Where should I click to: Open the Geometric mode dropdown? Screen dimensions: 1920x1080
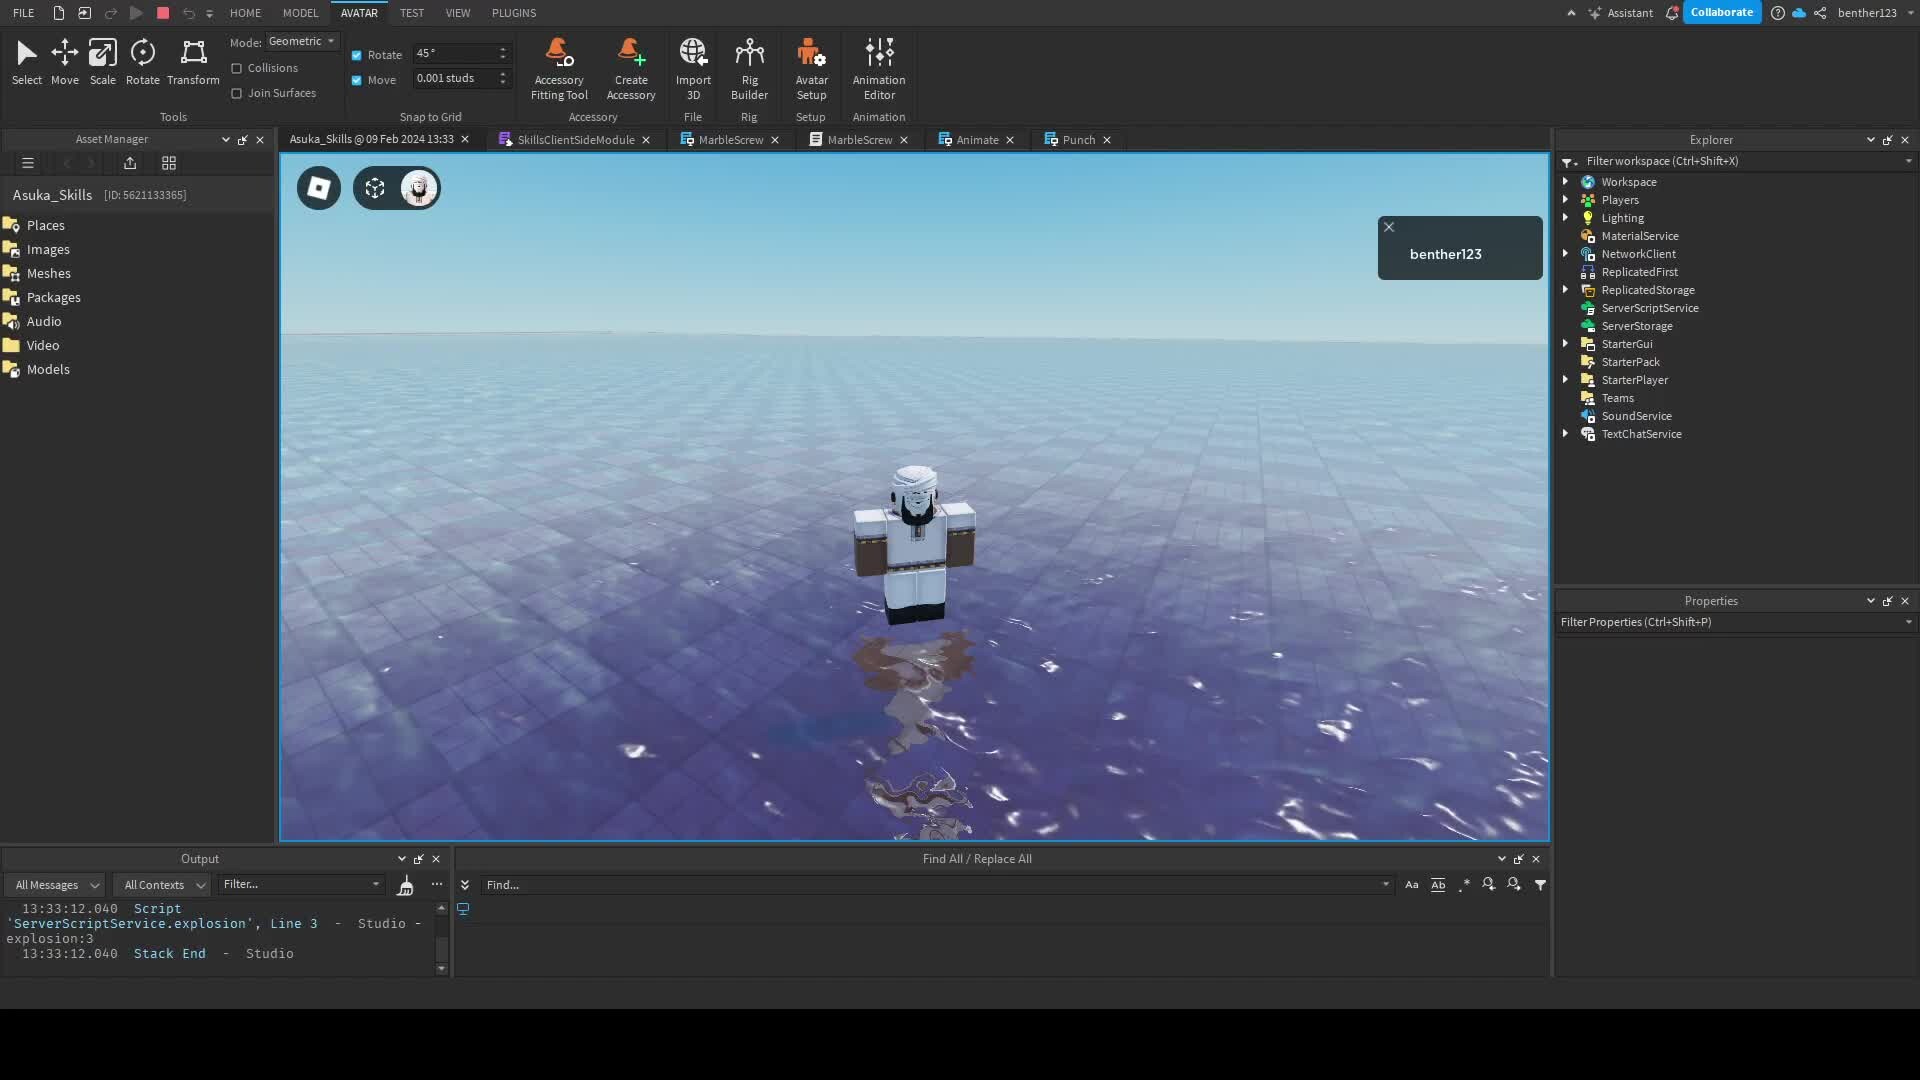pos(300,41)
